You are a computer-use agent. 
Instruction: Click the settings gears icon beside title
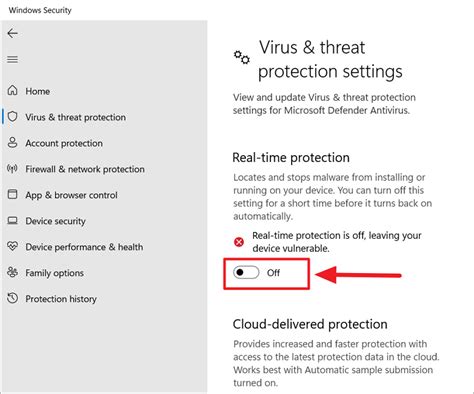click(x=242, y=57)
